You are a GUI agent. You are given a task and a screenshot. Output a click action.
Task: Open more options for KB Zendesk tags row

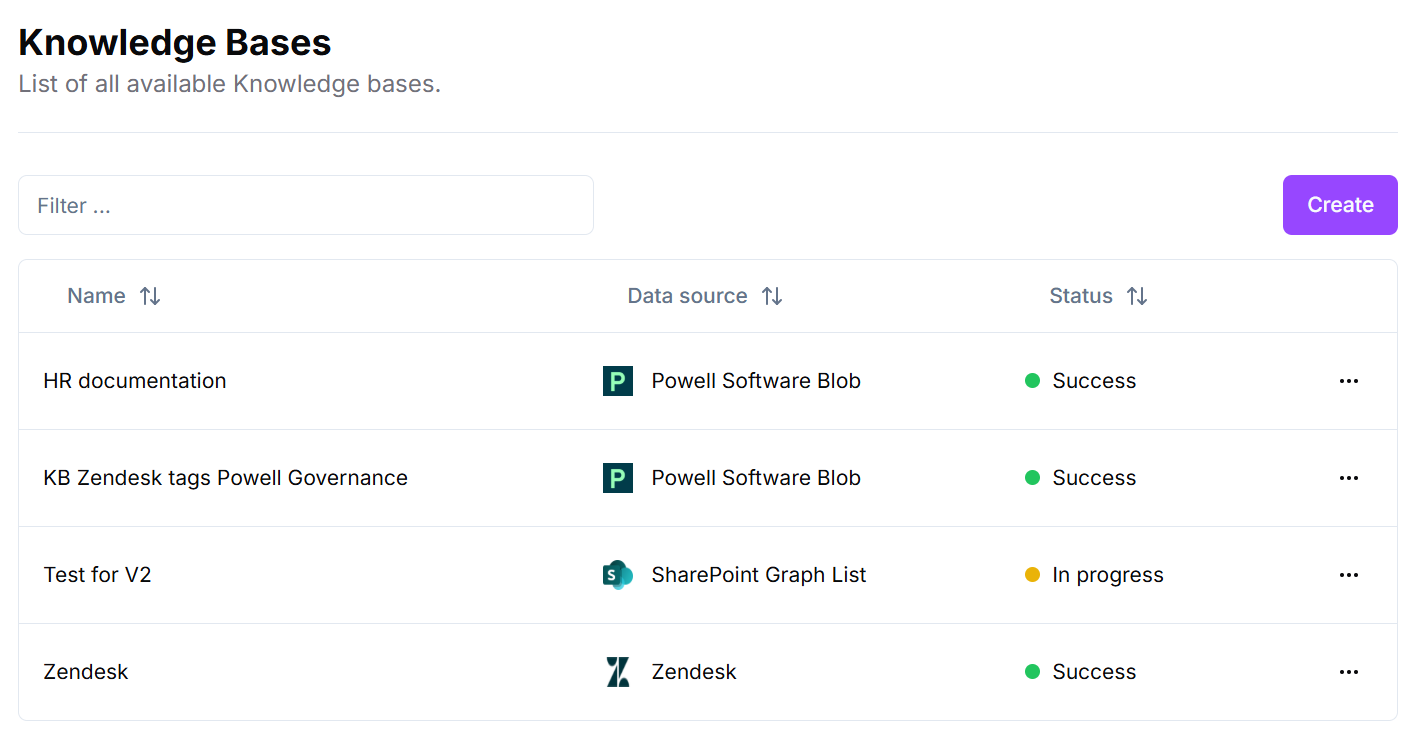pyautogui.click(x=1349, y=478)
